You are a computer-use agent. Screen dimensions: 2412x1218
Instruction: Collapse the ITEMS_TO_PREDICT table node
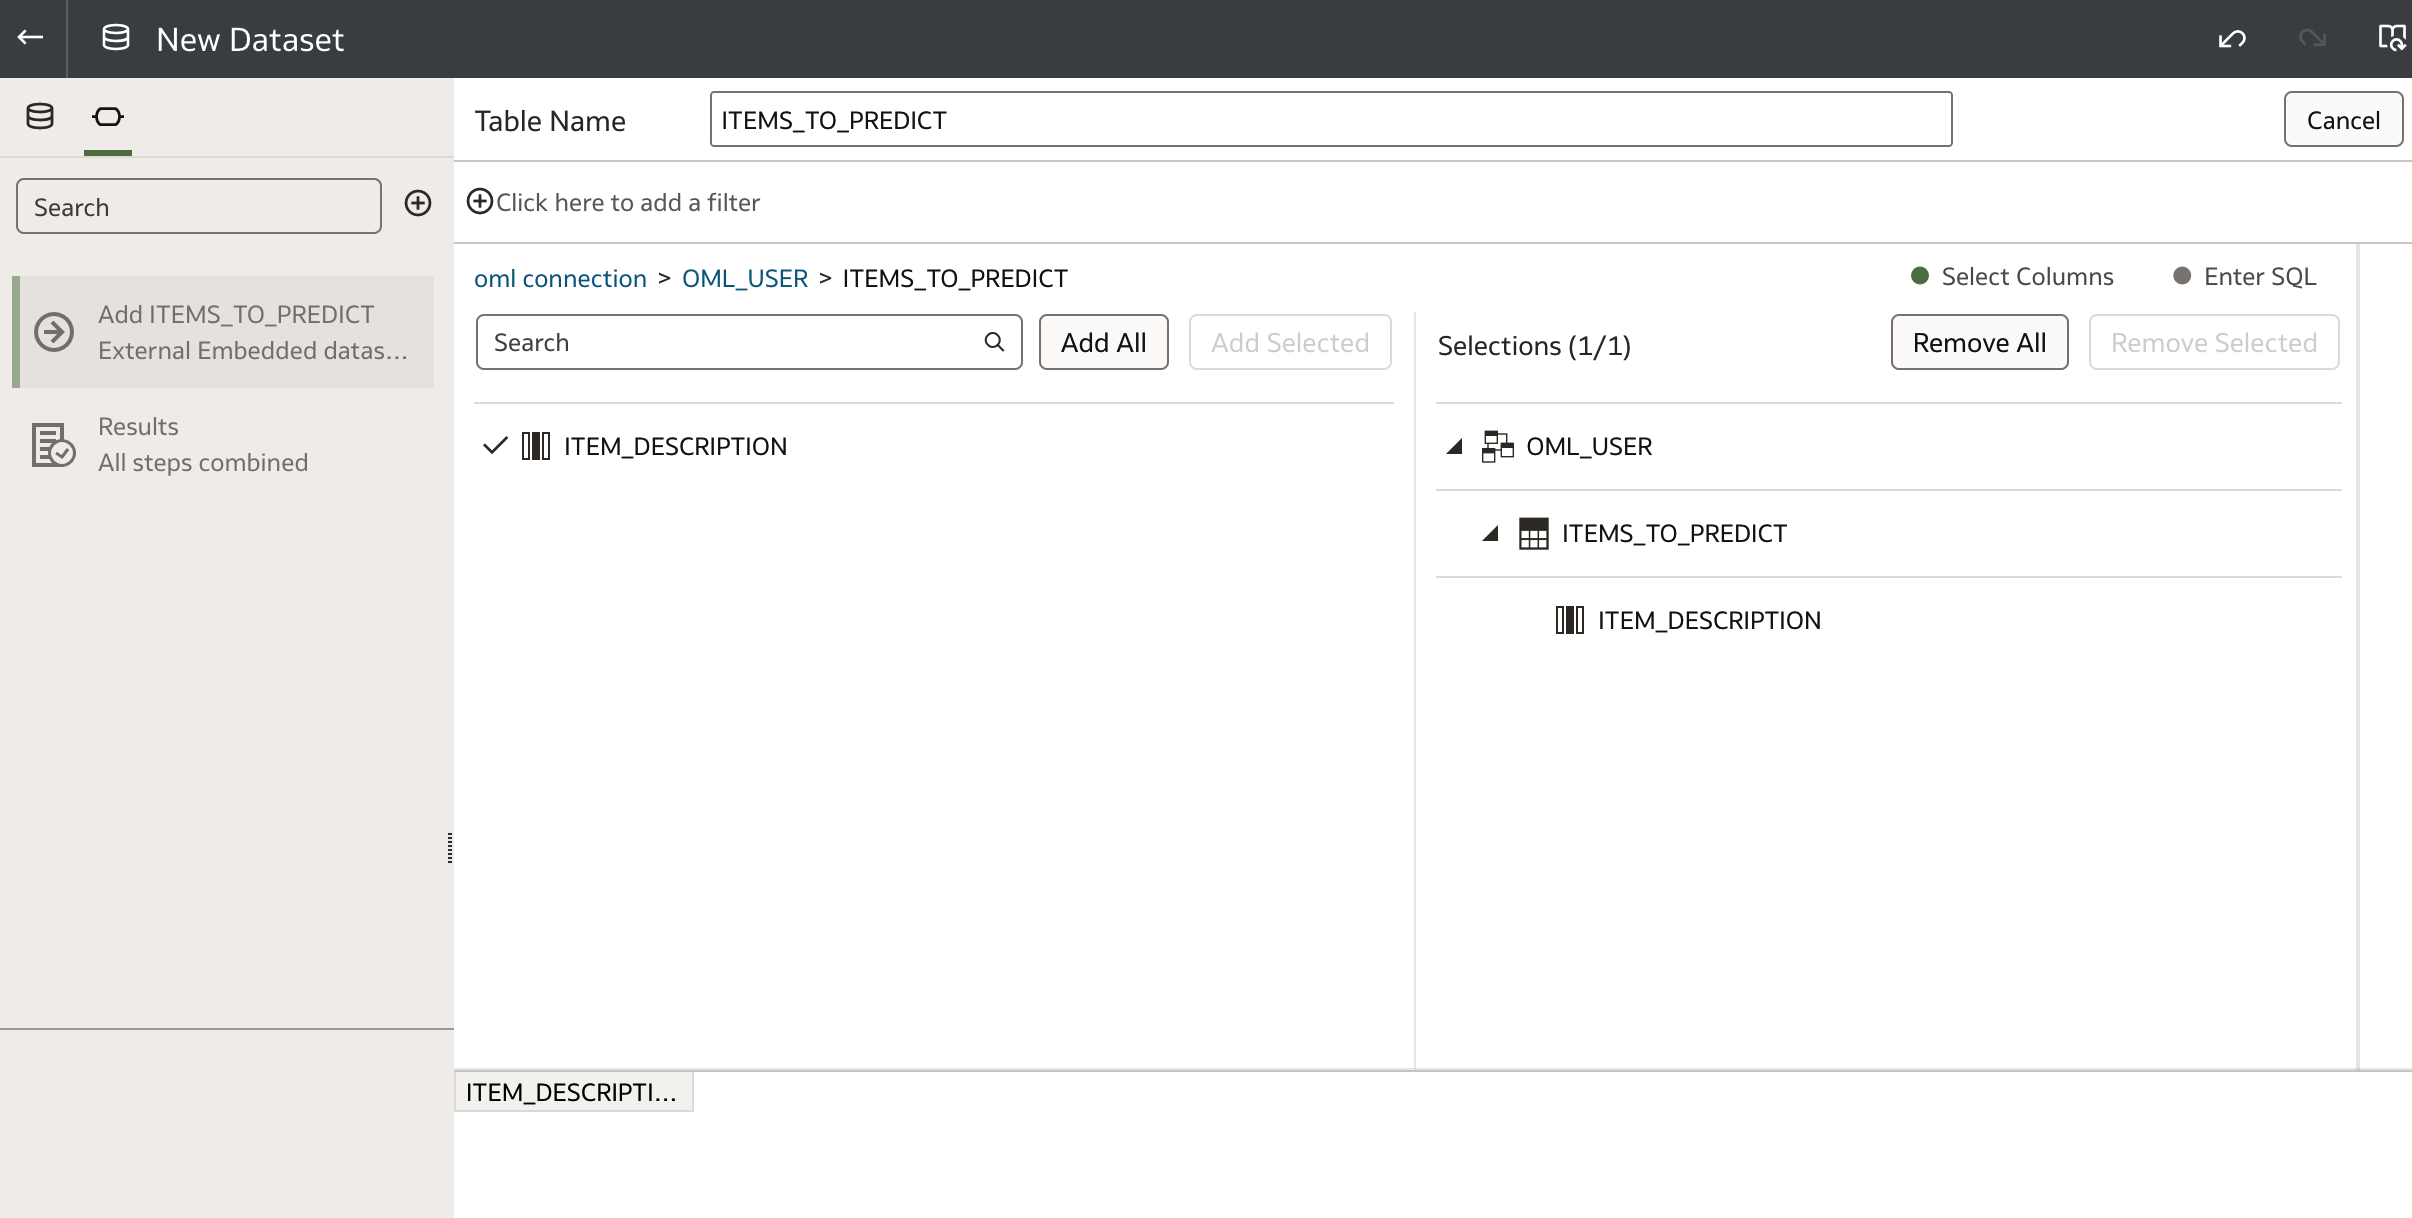click(1491, 534)
